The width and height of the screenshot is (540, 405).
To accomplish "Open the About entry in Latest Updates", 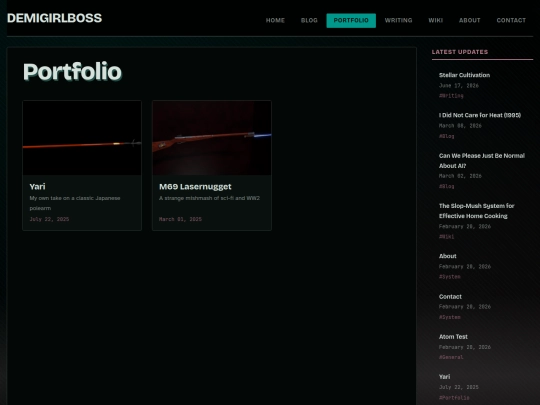I will (x=447, y=256).
